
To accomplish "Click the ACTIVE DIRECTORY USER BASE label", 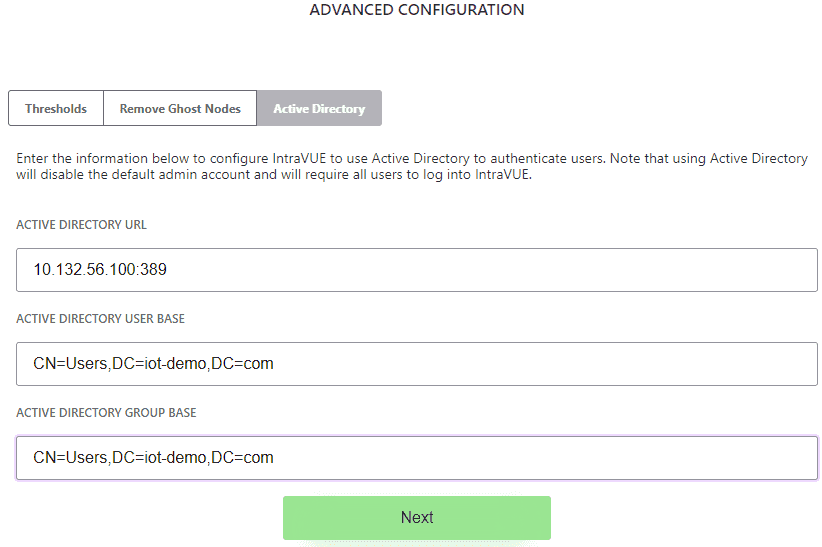I will 101,318.
